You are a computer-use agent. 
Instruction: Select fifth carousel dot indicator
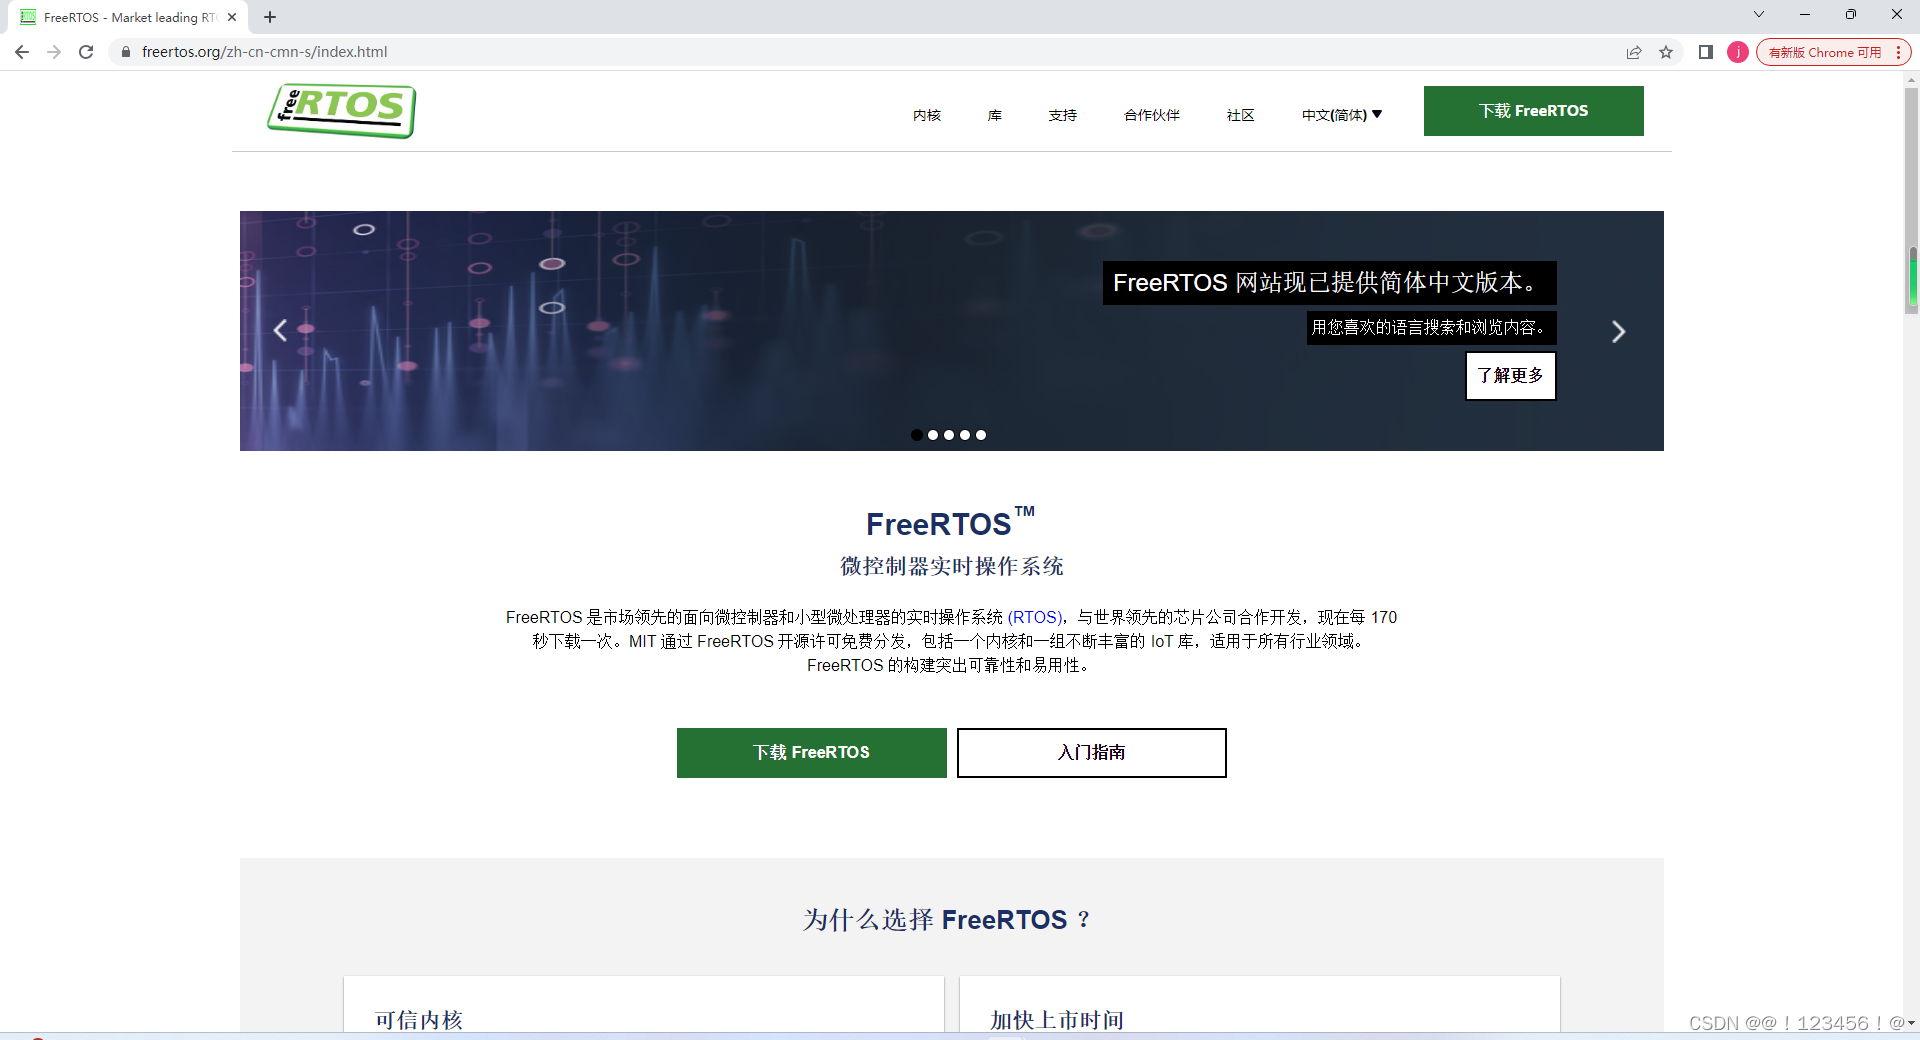point(981,435)
